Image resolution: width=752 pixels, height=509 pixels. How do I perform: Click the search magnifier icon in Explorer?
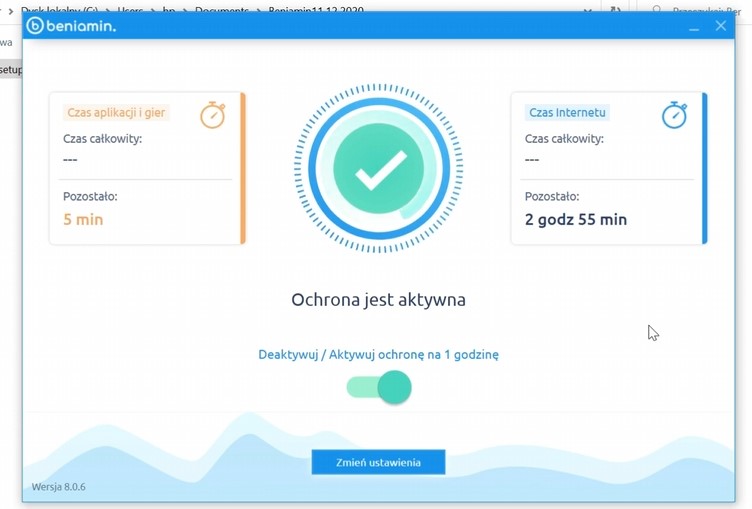[x=657, y=10]
